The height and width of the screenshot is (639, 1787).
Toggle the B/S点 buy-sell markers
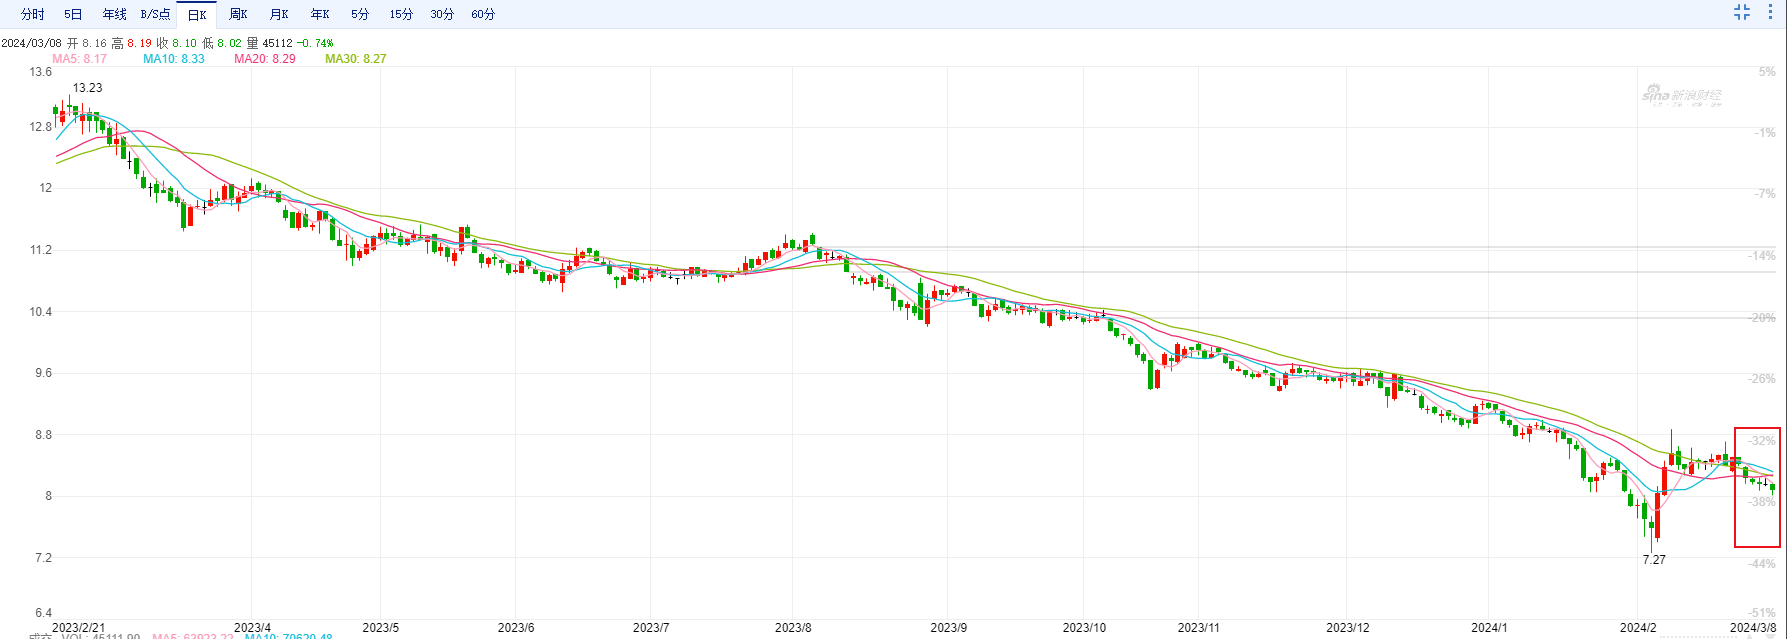pos(155,14)
